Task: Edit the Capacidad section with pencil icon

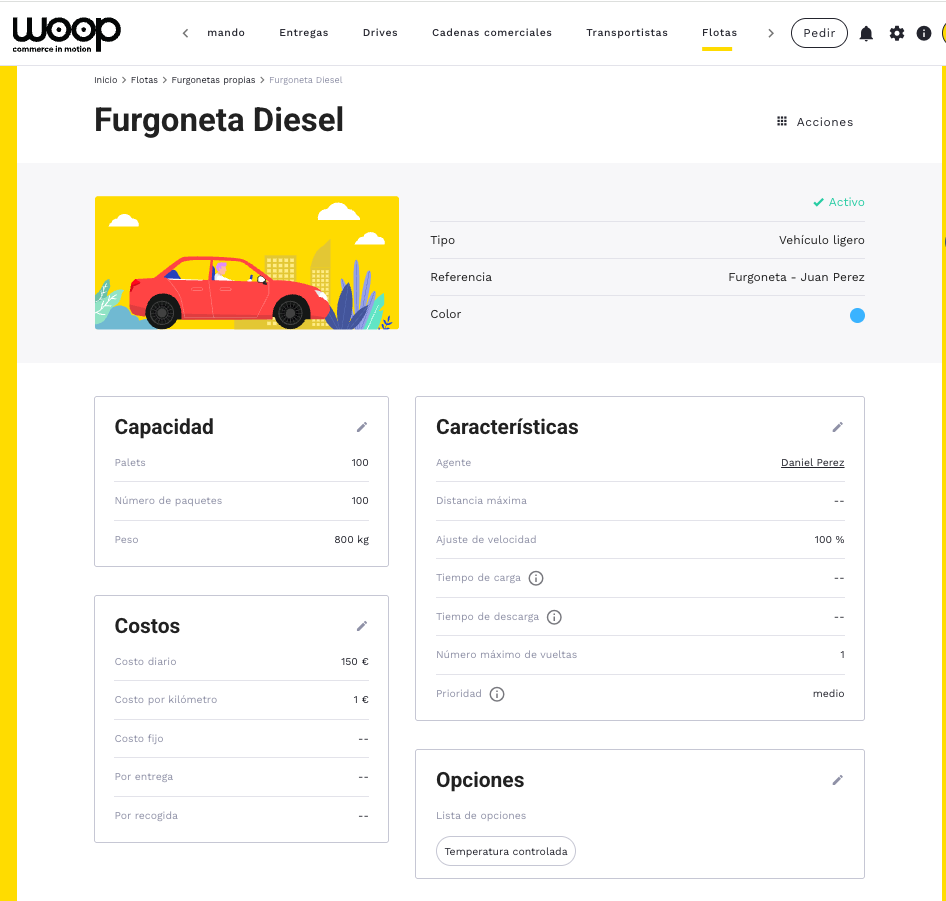Action: pyautogui.click(x=362, y=427)
